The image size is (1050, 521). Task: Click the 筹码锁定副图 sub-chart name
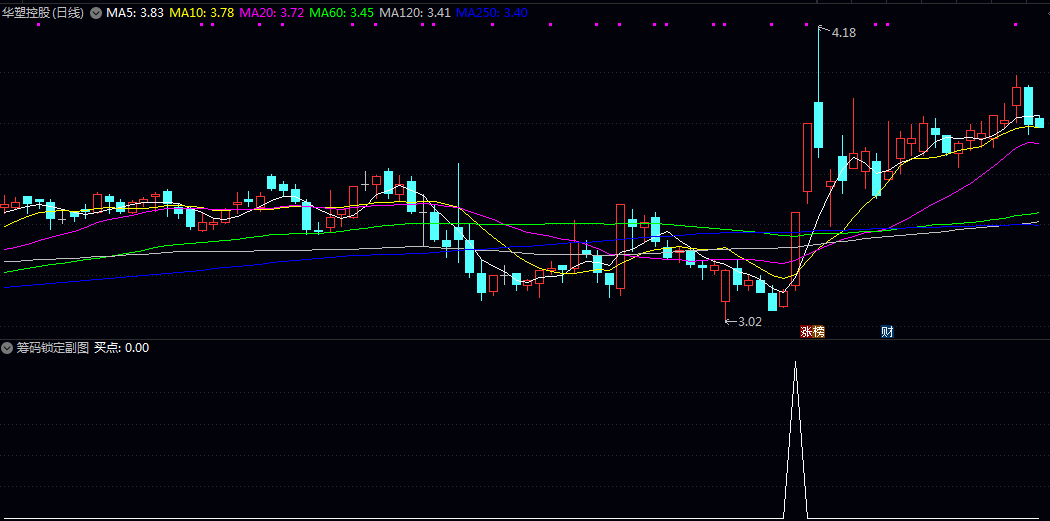pos(52,348)
